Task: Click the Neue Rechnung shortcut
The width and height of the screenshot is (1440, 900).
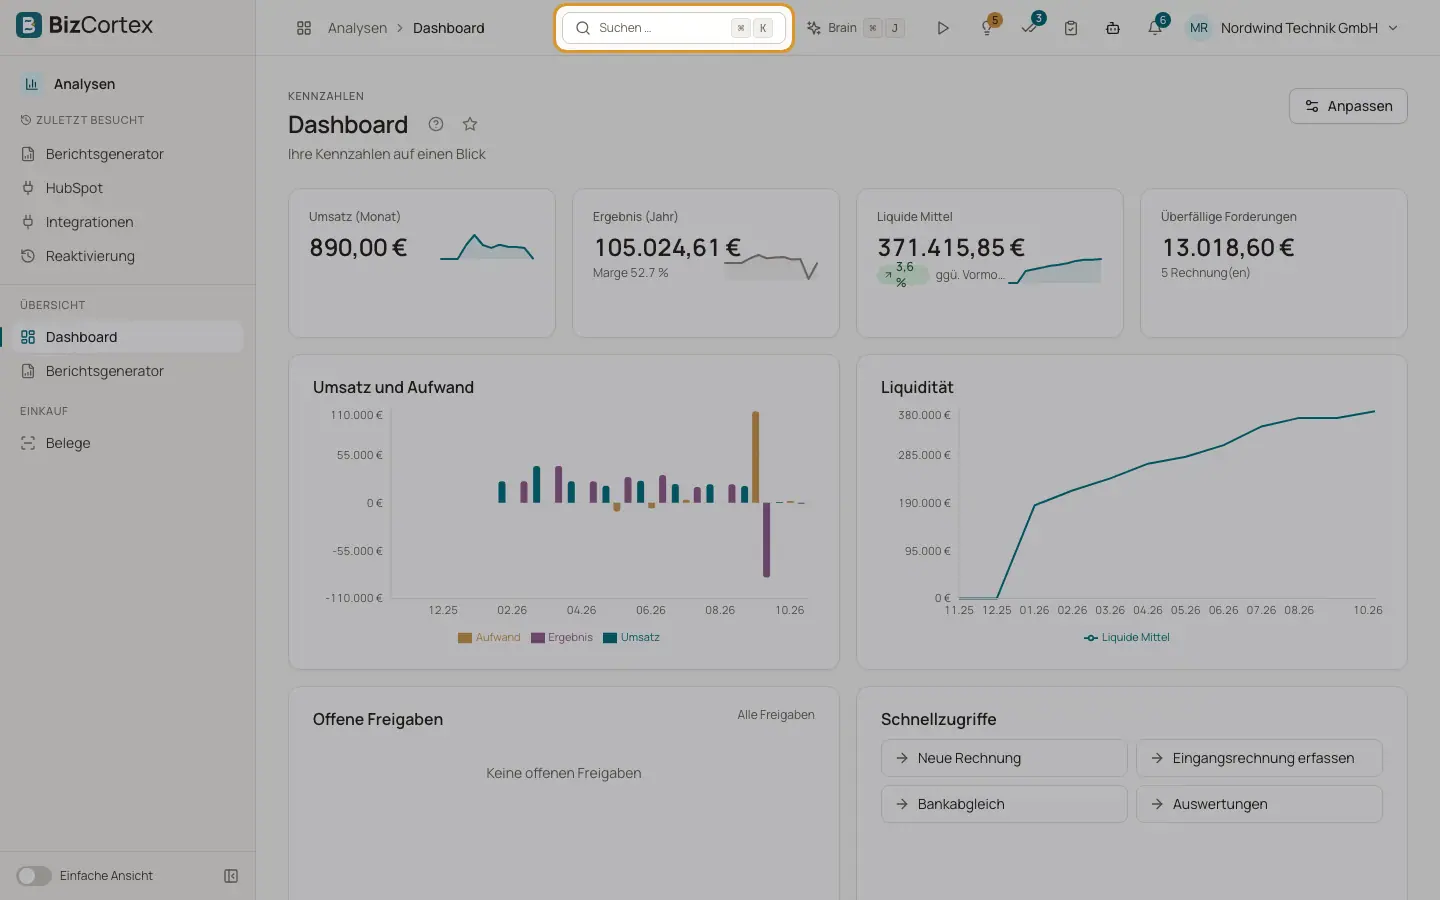Action: pyautogui.click(x=1004, y=758)
